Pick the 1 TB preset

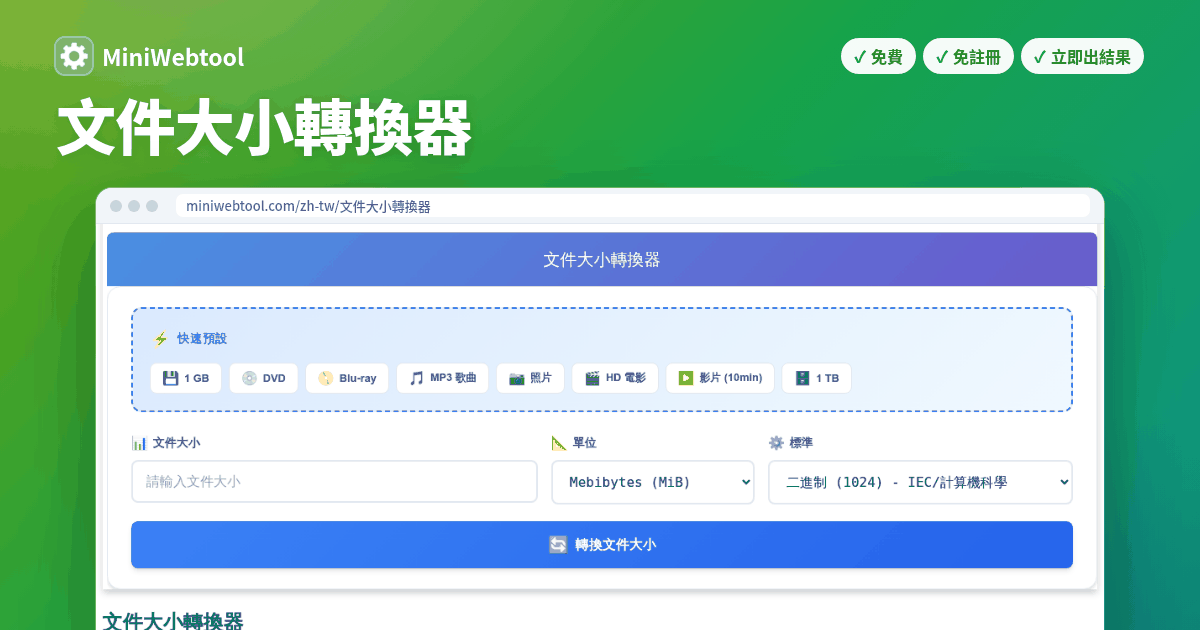click(x=817, y=378)
